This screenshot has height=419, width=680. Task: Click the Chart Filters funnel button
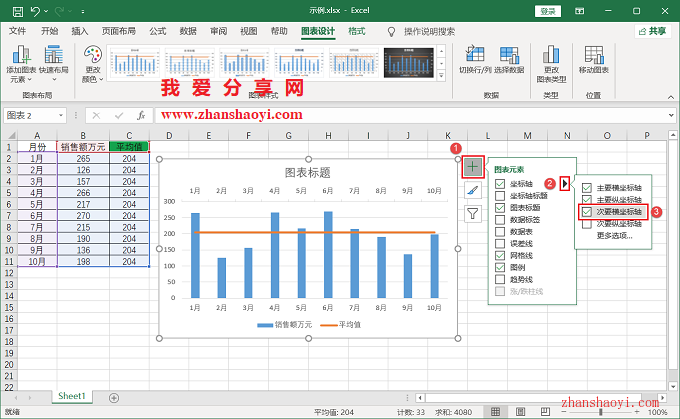click(x=473, y=213)
